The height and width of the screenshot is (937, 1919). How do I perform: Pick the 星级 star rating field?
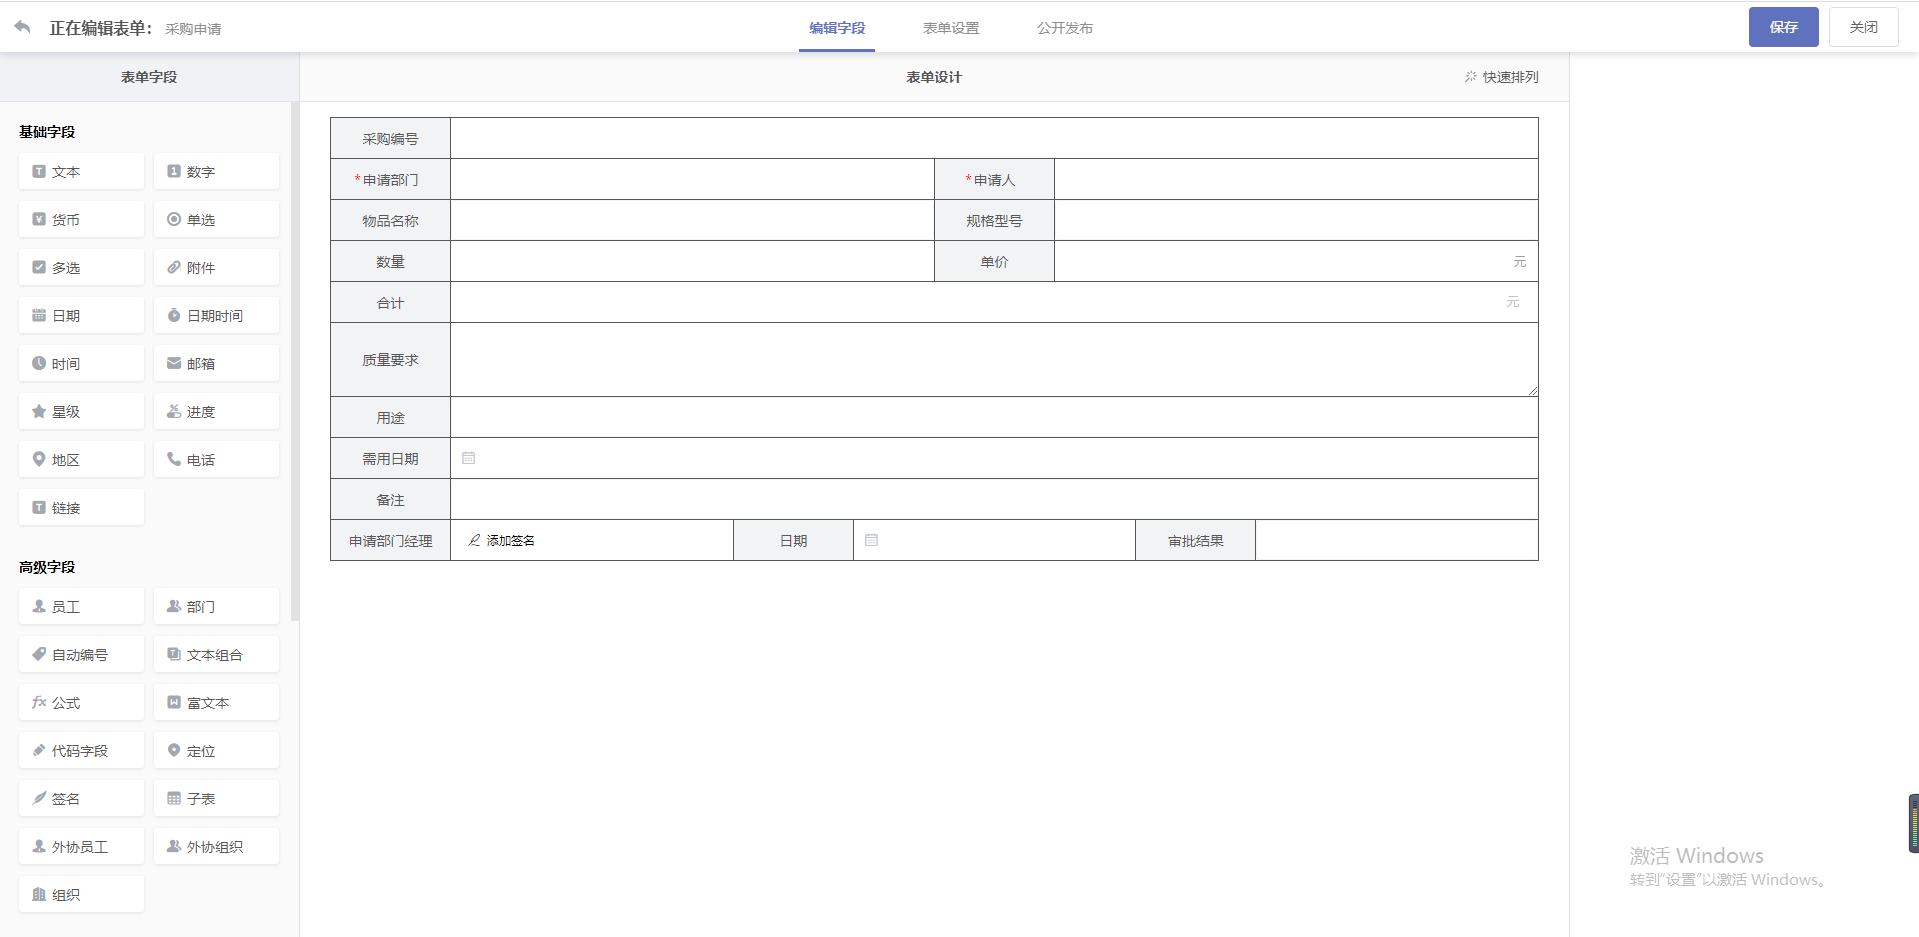[81, 412]
